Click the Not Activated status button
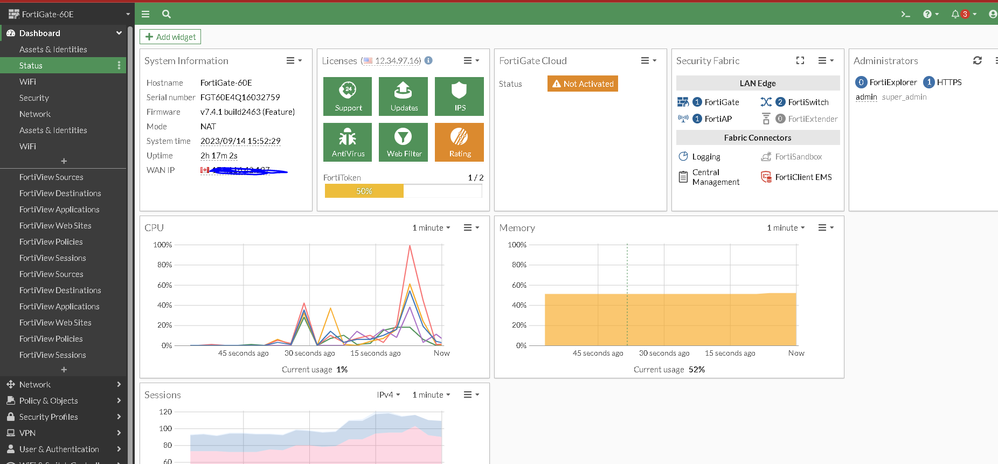Viewport: 998px width, 464px height. point(581,84)
